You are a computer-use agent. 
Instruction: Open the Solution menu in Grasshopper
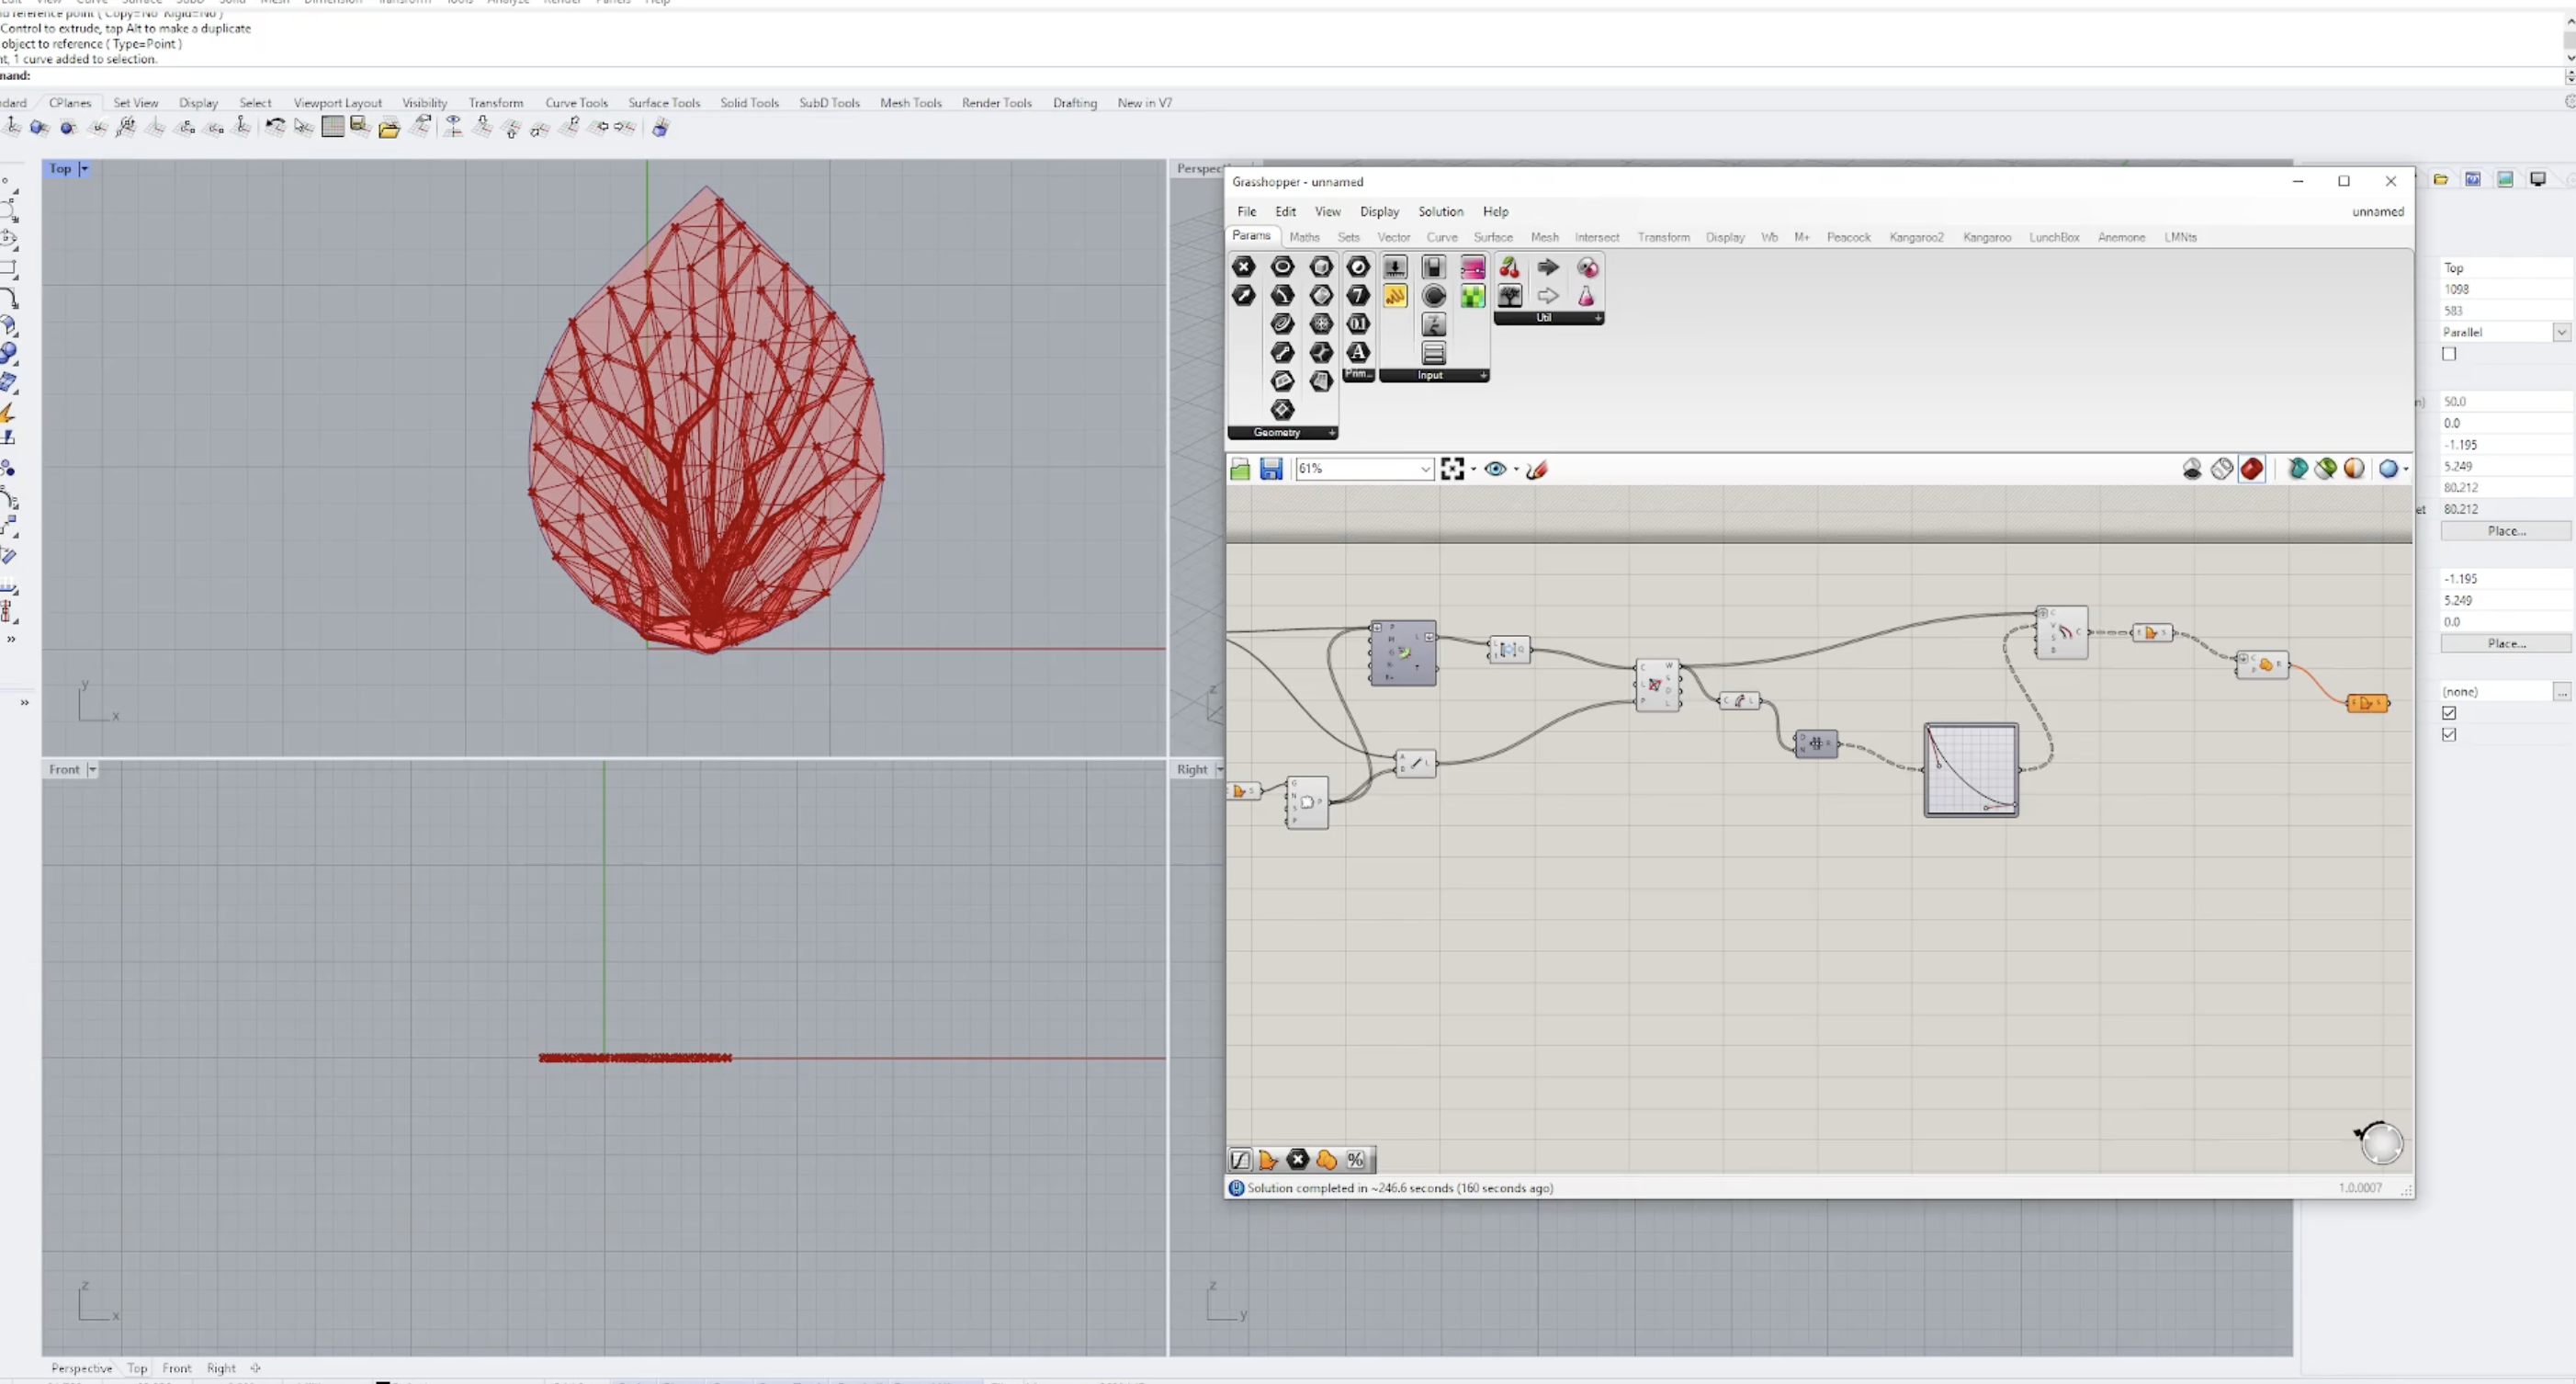1440,212
